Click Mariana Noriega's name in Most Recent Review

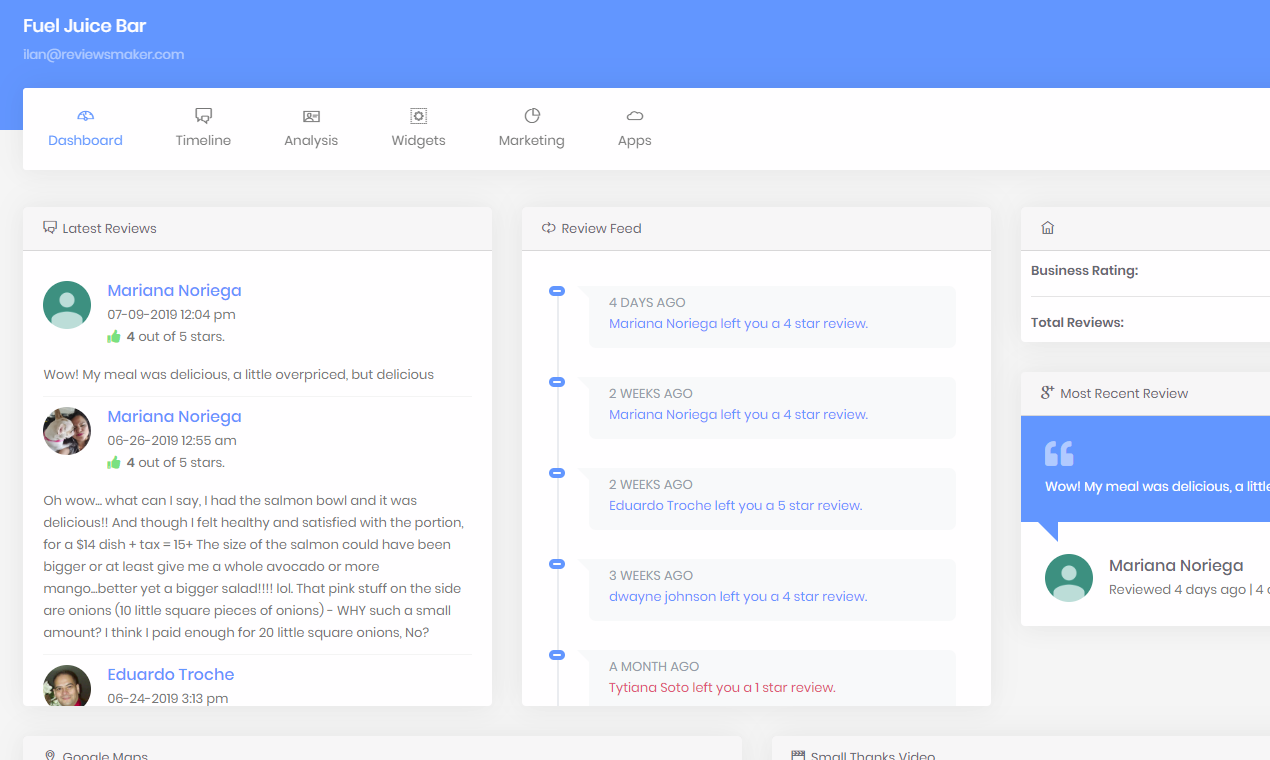pos(1176,566)
